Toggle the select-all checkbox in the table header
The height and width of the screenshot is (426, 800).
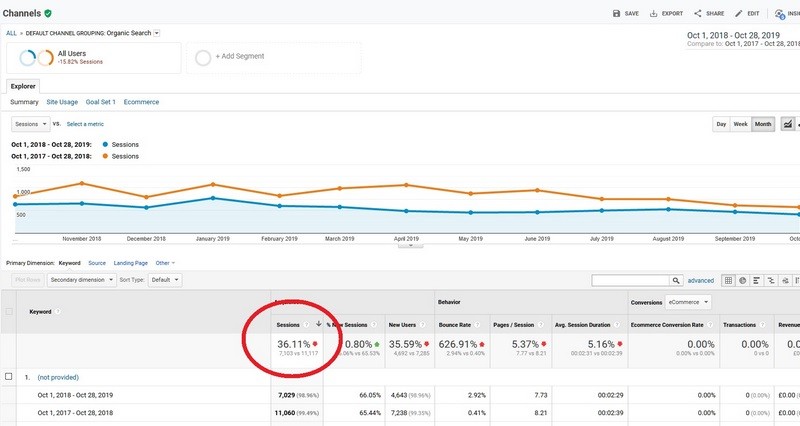pyautogui.click(x=9, y=312)
